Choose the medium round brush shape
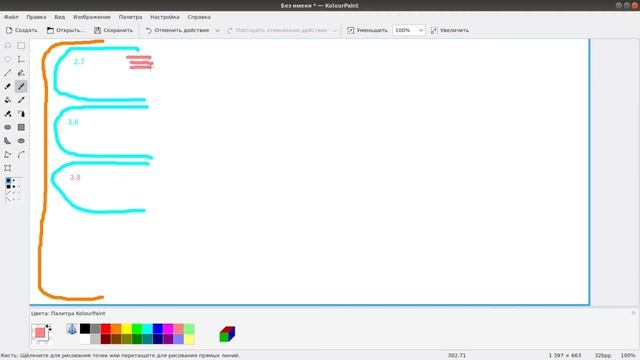This screenshot has width=640, height=360. 14,180
